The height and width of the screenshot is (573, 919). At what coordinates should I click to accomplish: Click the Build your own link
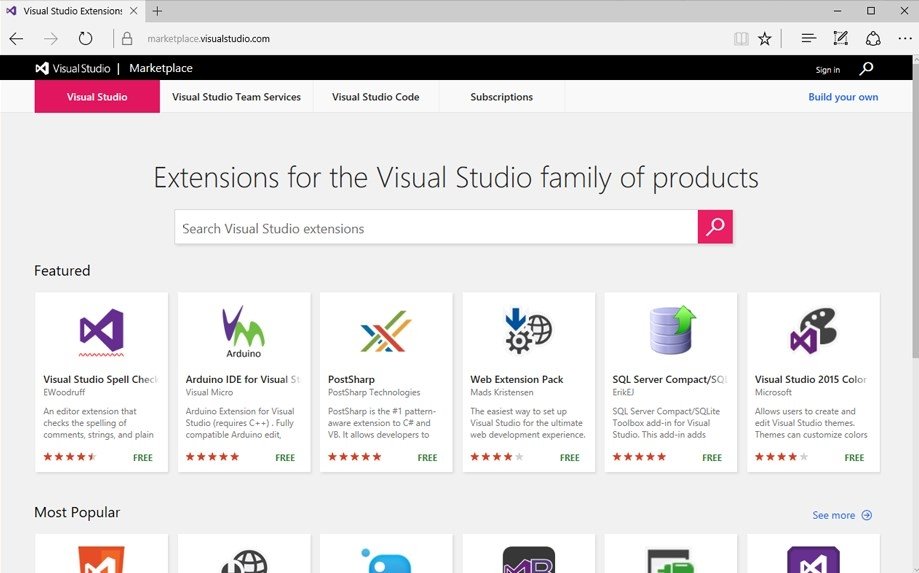(843, 97)
